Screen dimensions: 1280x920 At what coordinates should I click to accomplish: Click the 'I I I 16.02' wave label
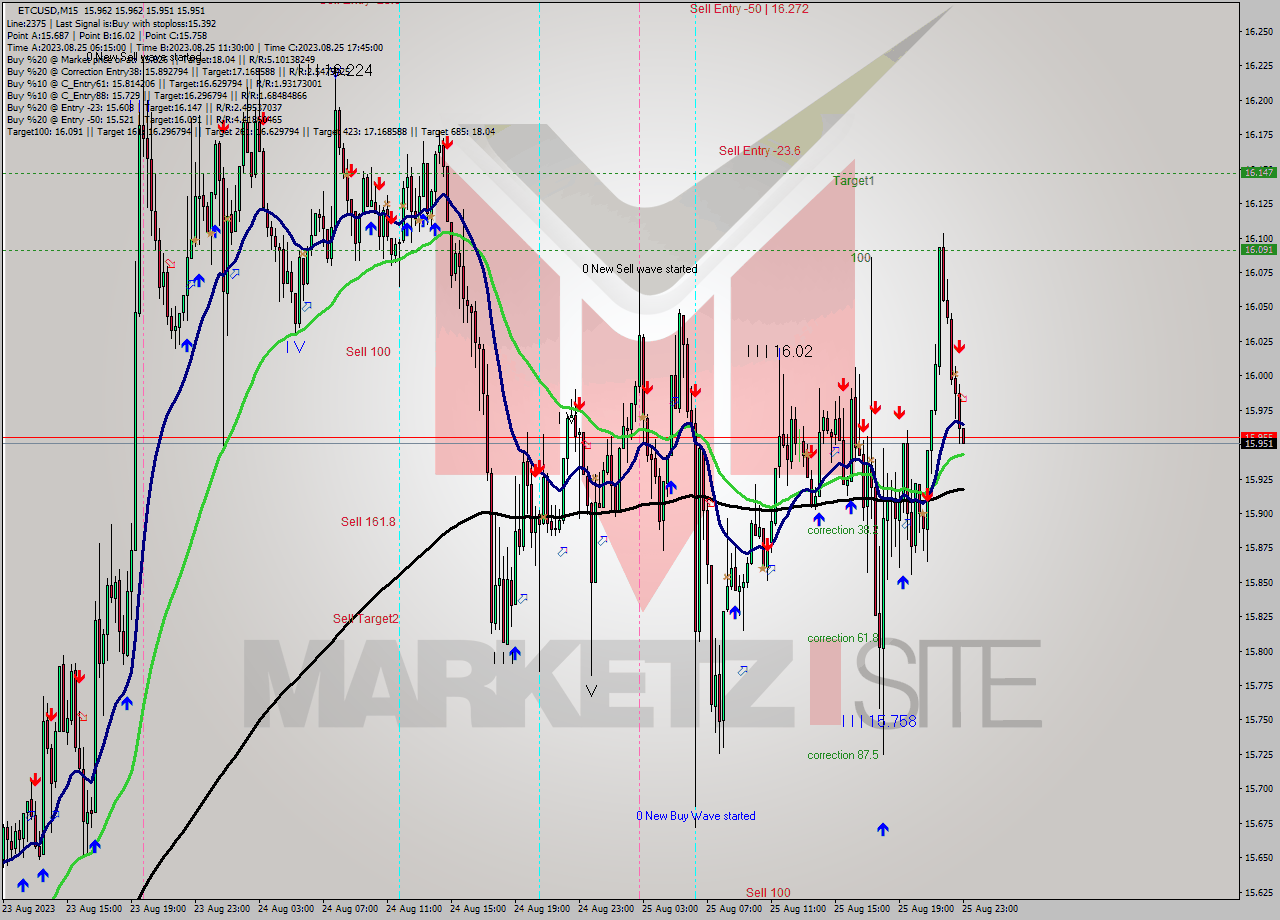coord(780,351)
